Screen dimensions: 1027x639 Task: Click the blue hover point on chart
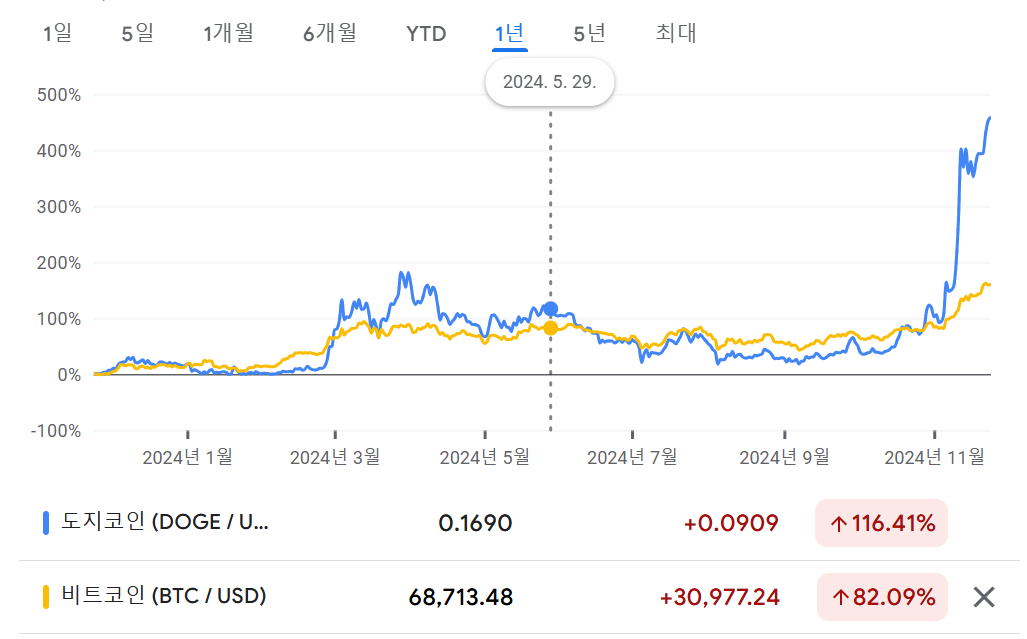tap(551, 309)
